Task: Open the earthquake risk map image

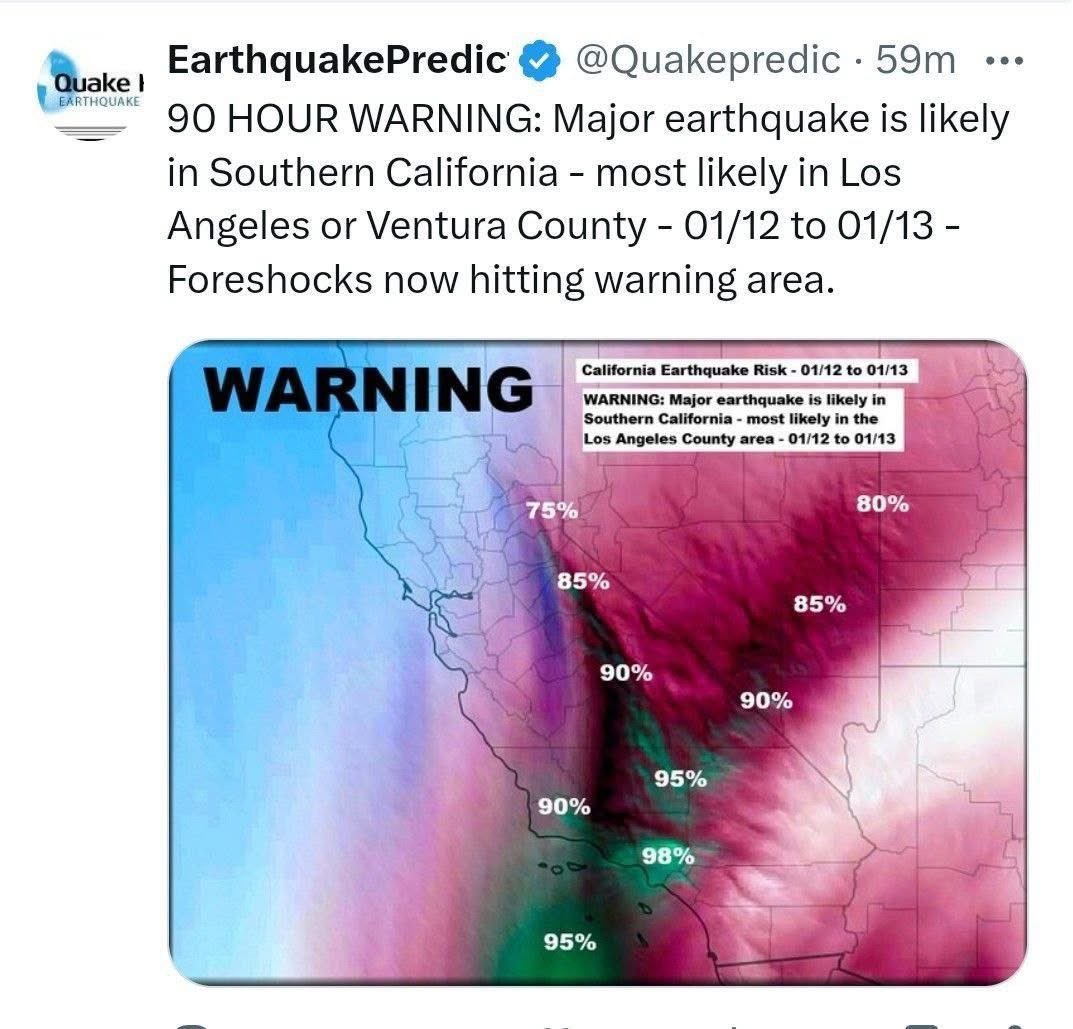Action: pyautogui.click(x=597, y=662)
